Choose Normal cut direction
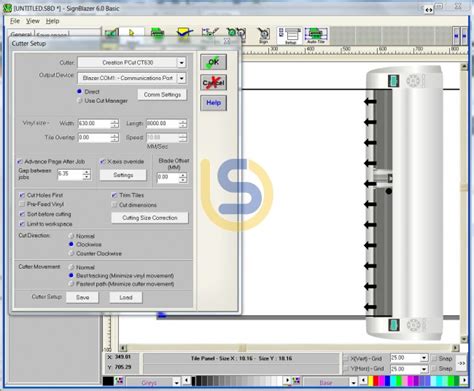Screen dimensions: 474x391 point(71,236)
